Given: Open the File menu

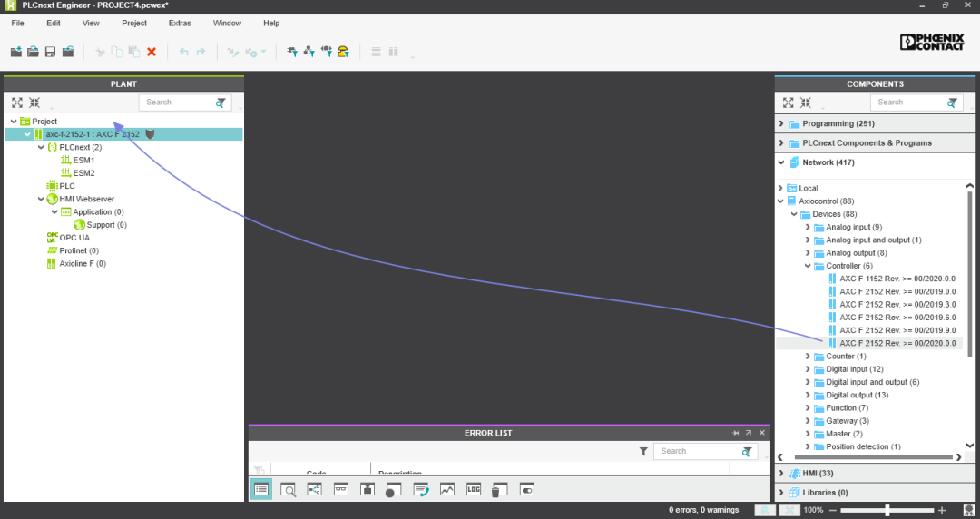Looking at the screenshot, I should (18, 23).
